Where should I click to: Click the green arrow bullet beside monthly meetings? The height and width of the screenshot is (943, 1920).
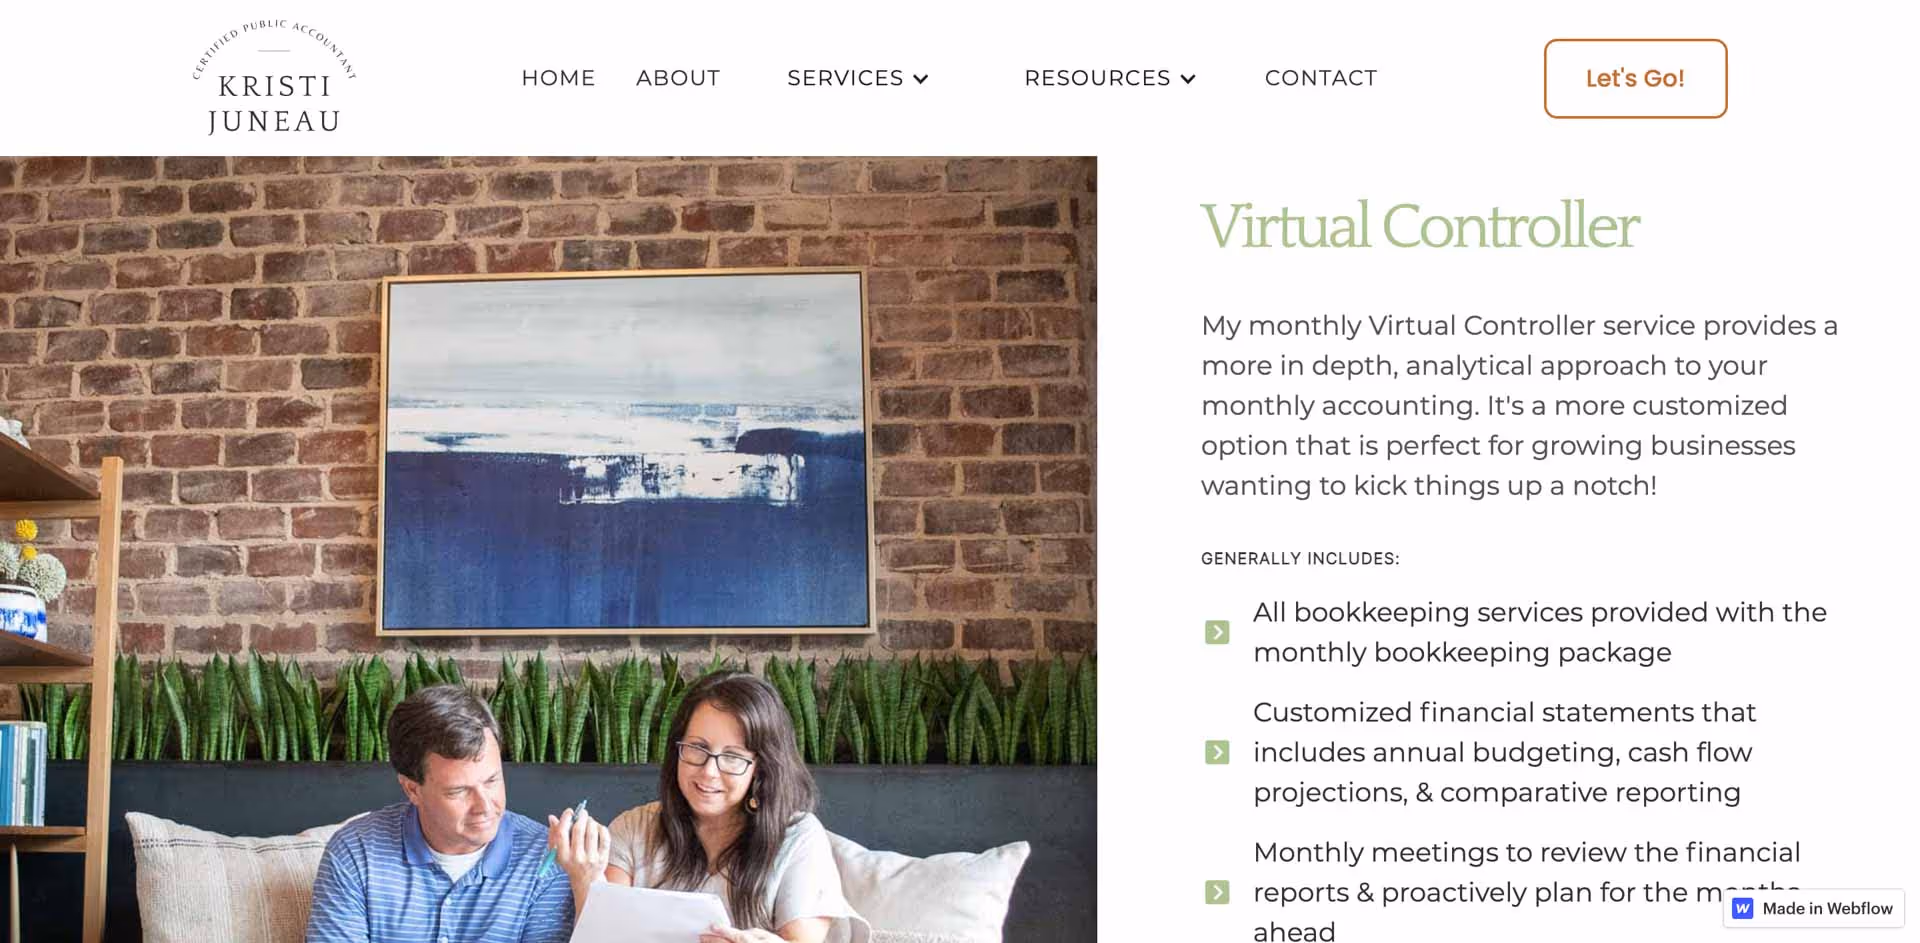[x=1217, y=892]
